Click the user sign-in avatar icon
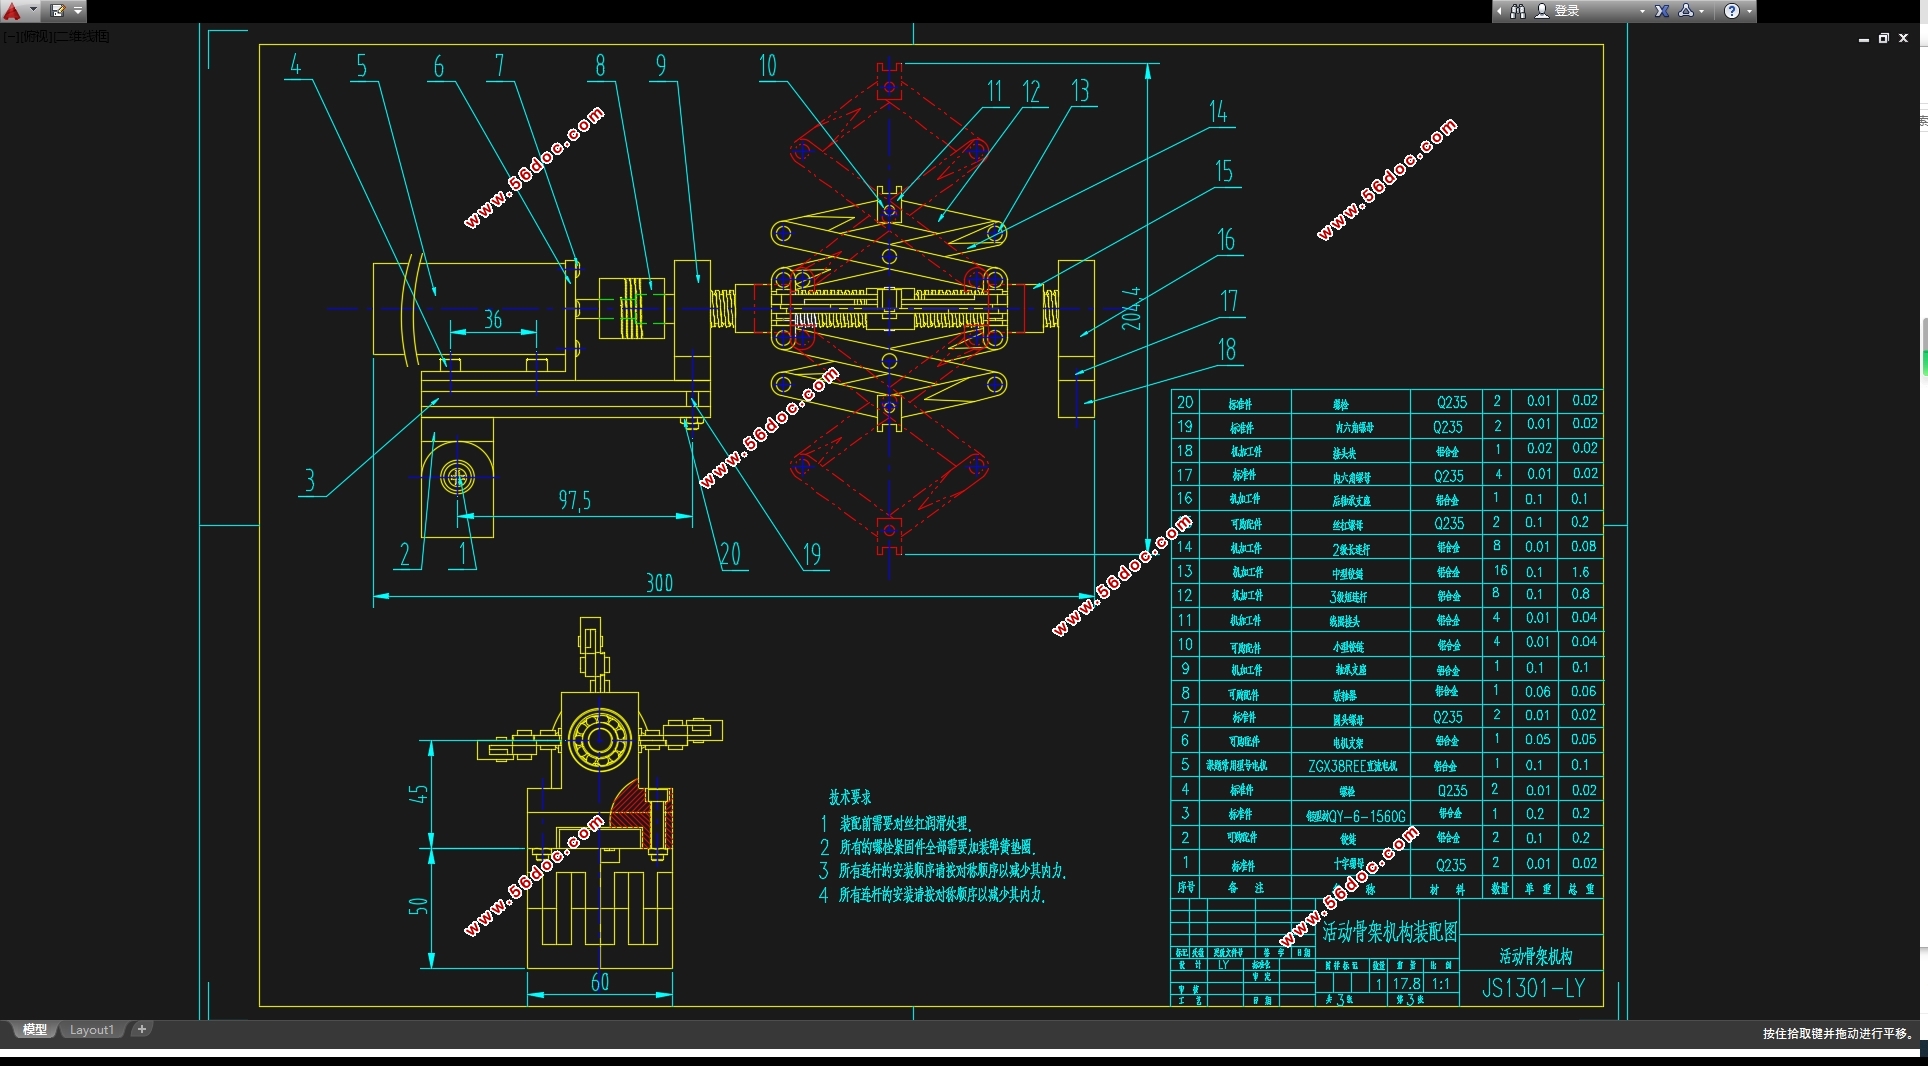1928x1066 pixels. (1542, 11)
